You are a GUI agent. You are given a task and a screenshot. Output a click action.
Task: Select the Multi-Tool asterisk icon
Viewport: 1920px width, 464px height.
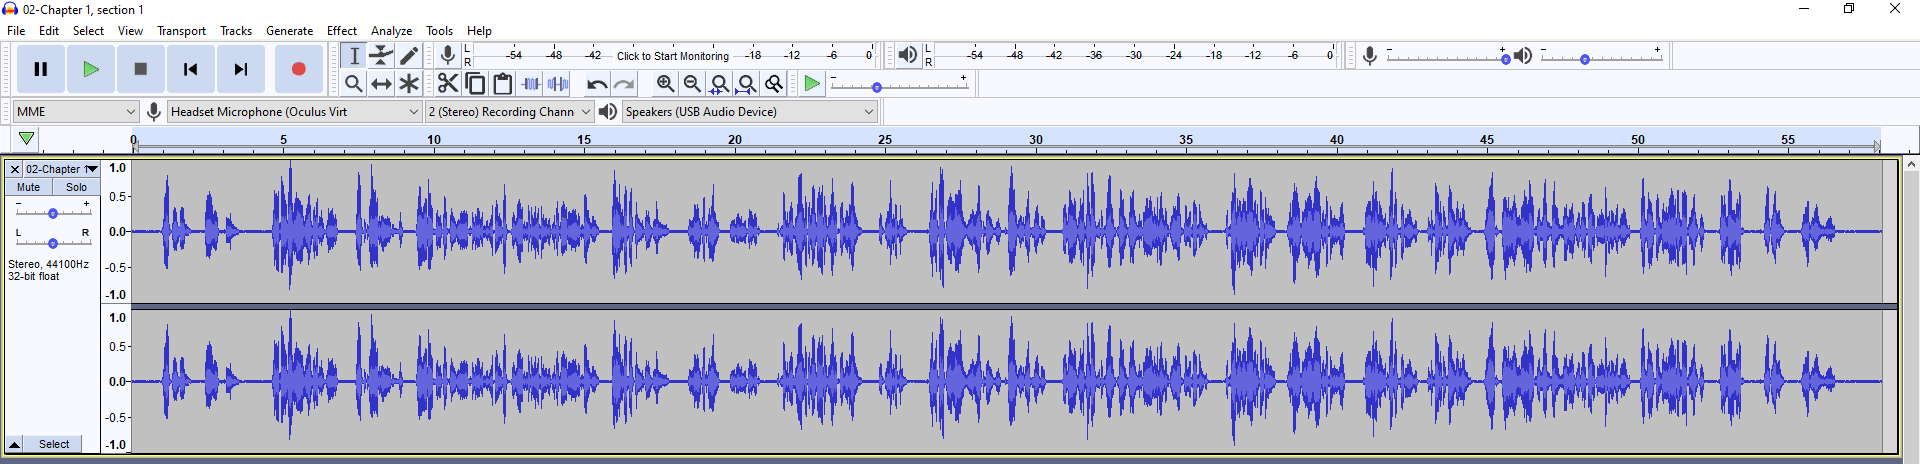click(408, 84)
